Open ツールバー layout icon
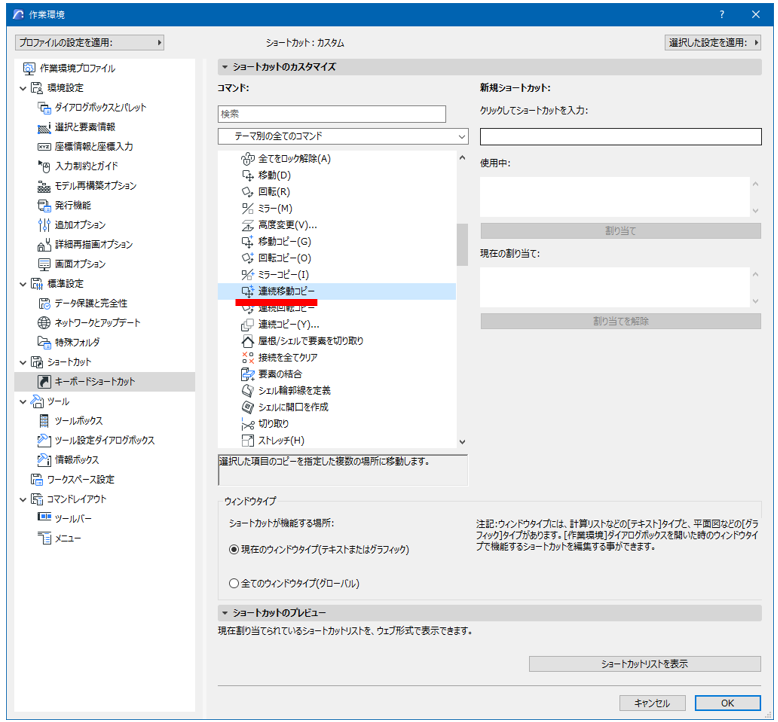Image resolution: width=778 pixels, height=722 pixels. (44, 518)
